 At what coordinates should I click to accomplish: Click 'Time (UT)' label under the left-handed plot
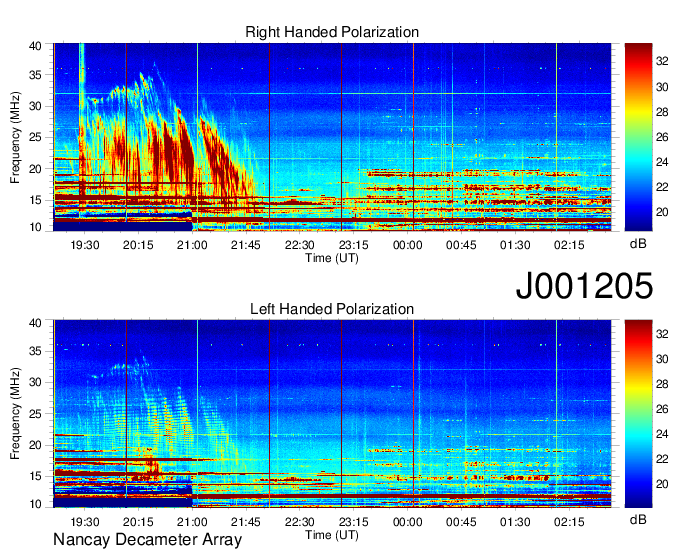[x=332, y=535]
